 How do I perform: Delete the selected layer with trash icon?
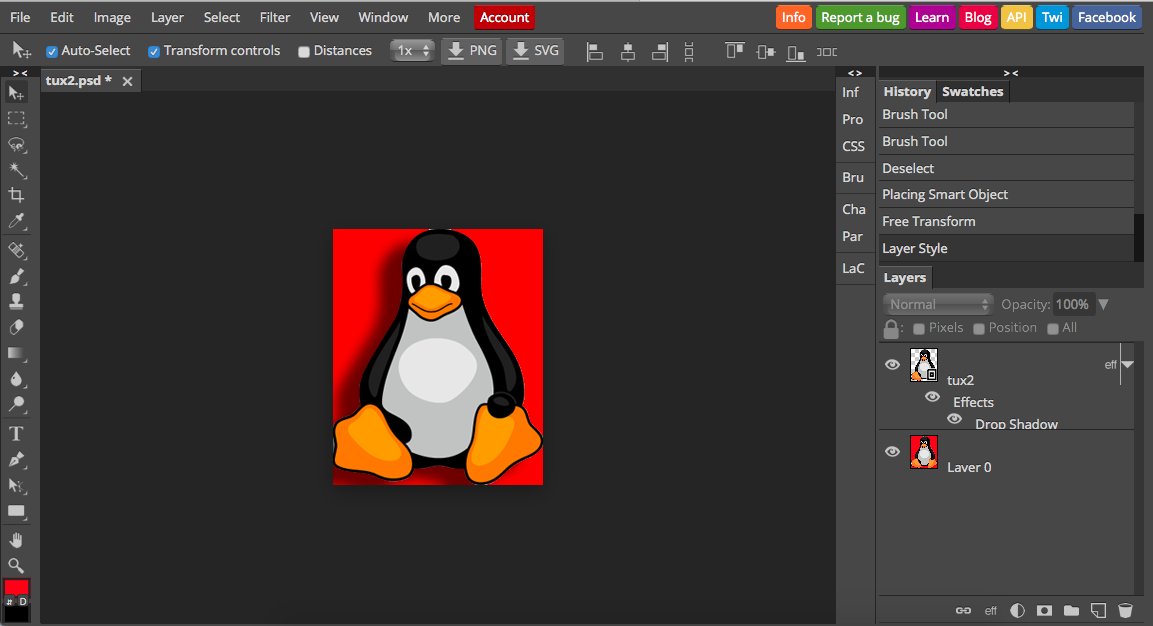point(1125,611)
